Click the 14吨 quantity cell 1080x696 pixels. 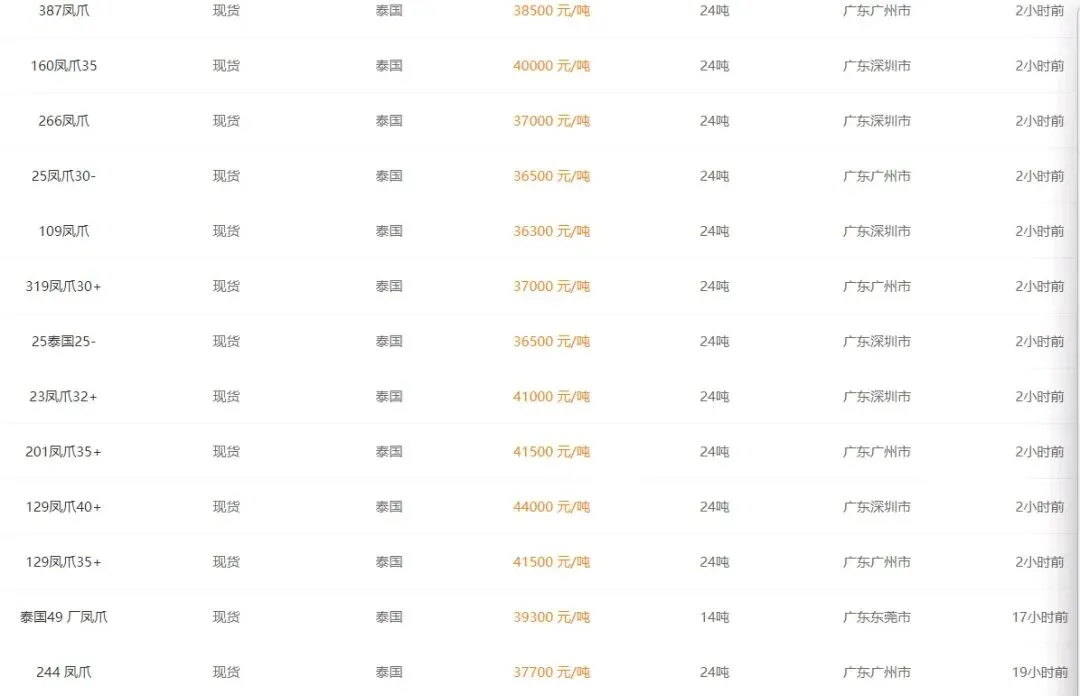coord(714,617)
